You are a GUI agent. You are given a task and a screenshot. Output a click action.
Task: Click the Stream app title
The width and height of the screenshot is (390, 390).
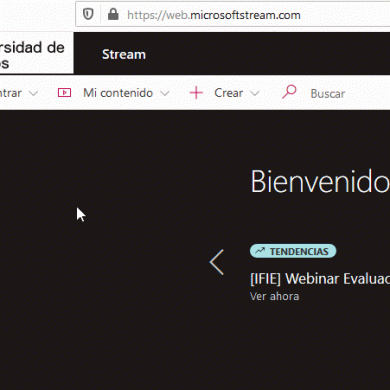click(124, 54)
